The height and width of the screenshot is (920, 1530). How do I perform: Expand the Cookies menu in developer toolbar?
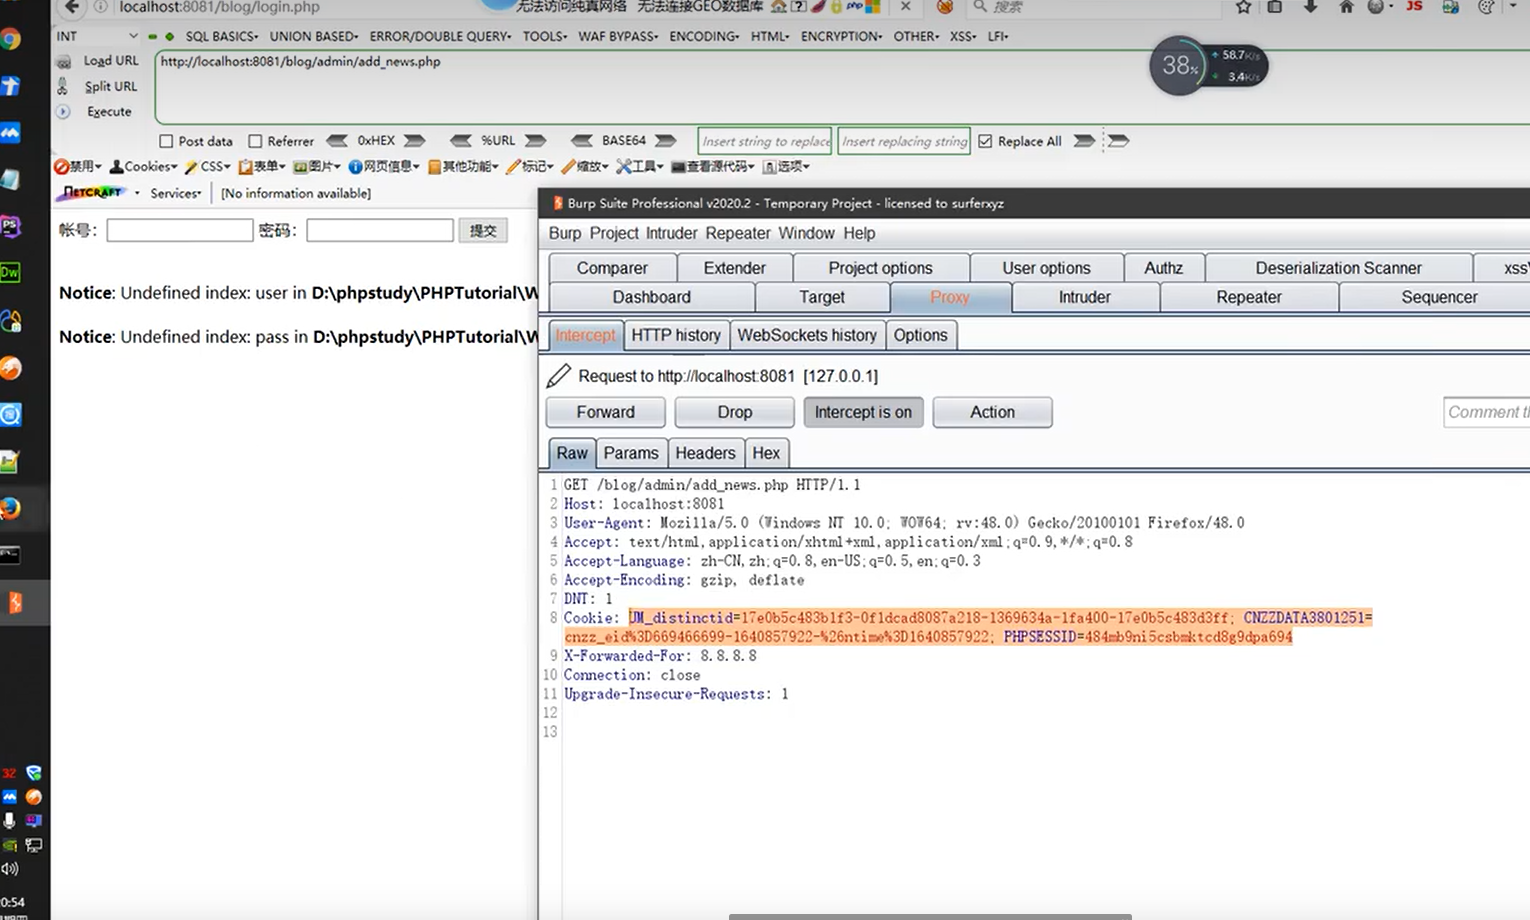coord(144,167)
